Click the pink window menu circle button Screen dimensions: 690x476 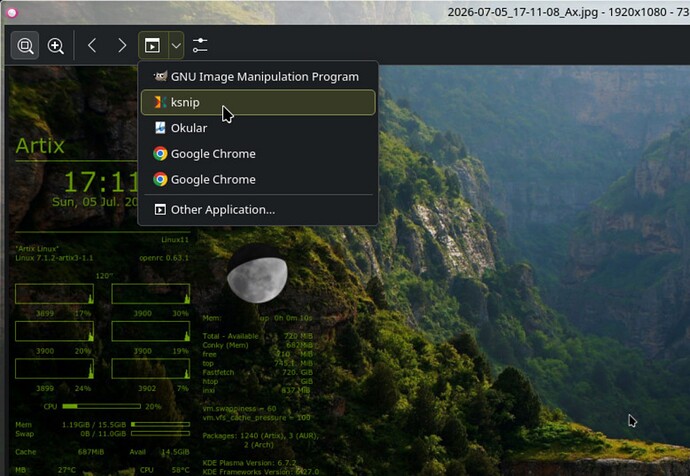click(12, 13)
